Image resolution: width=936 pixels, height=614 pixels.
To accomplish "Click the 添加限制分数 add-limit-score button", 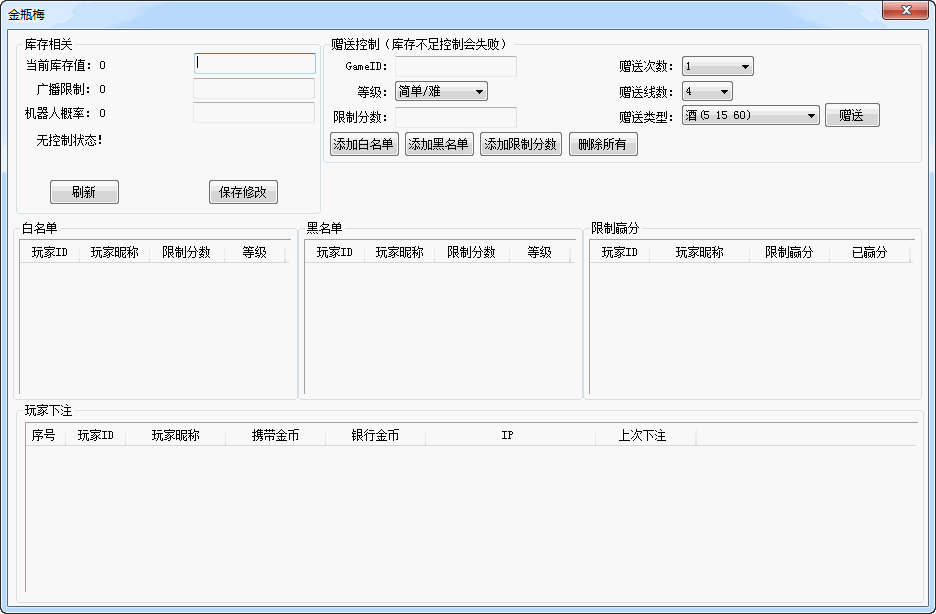I will 520,143.
